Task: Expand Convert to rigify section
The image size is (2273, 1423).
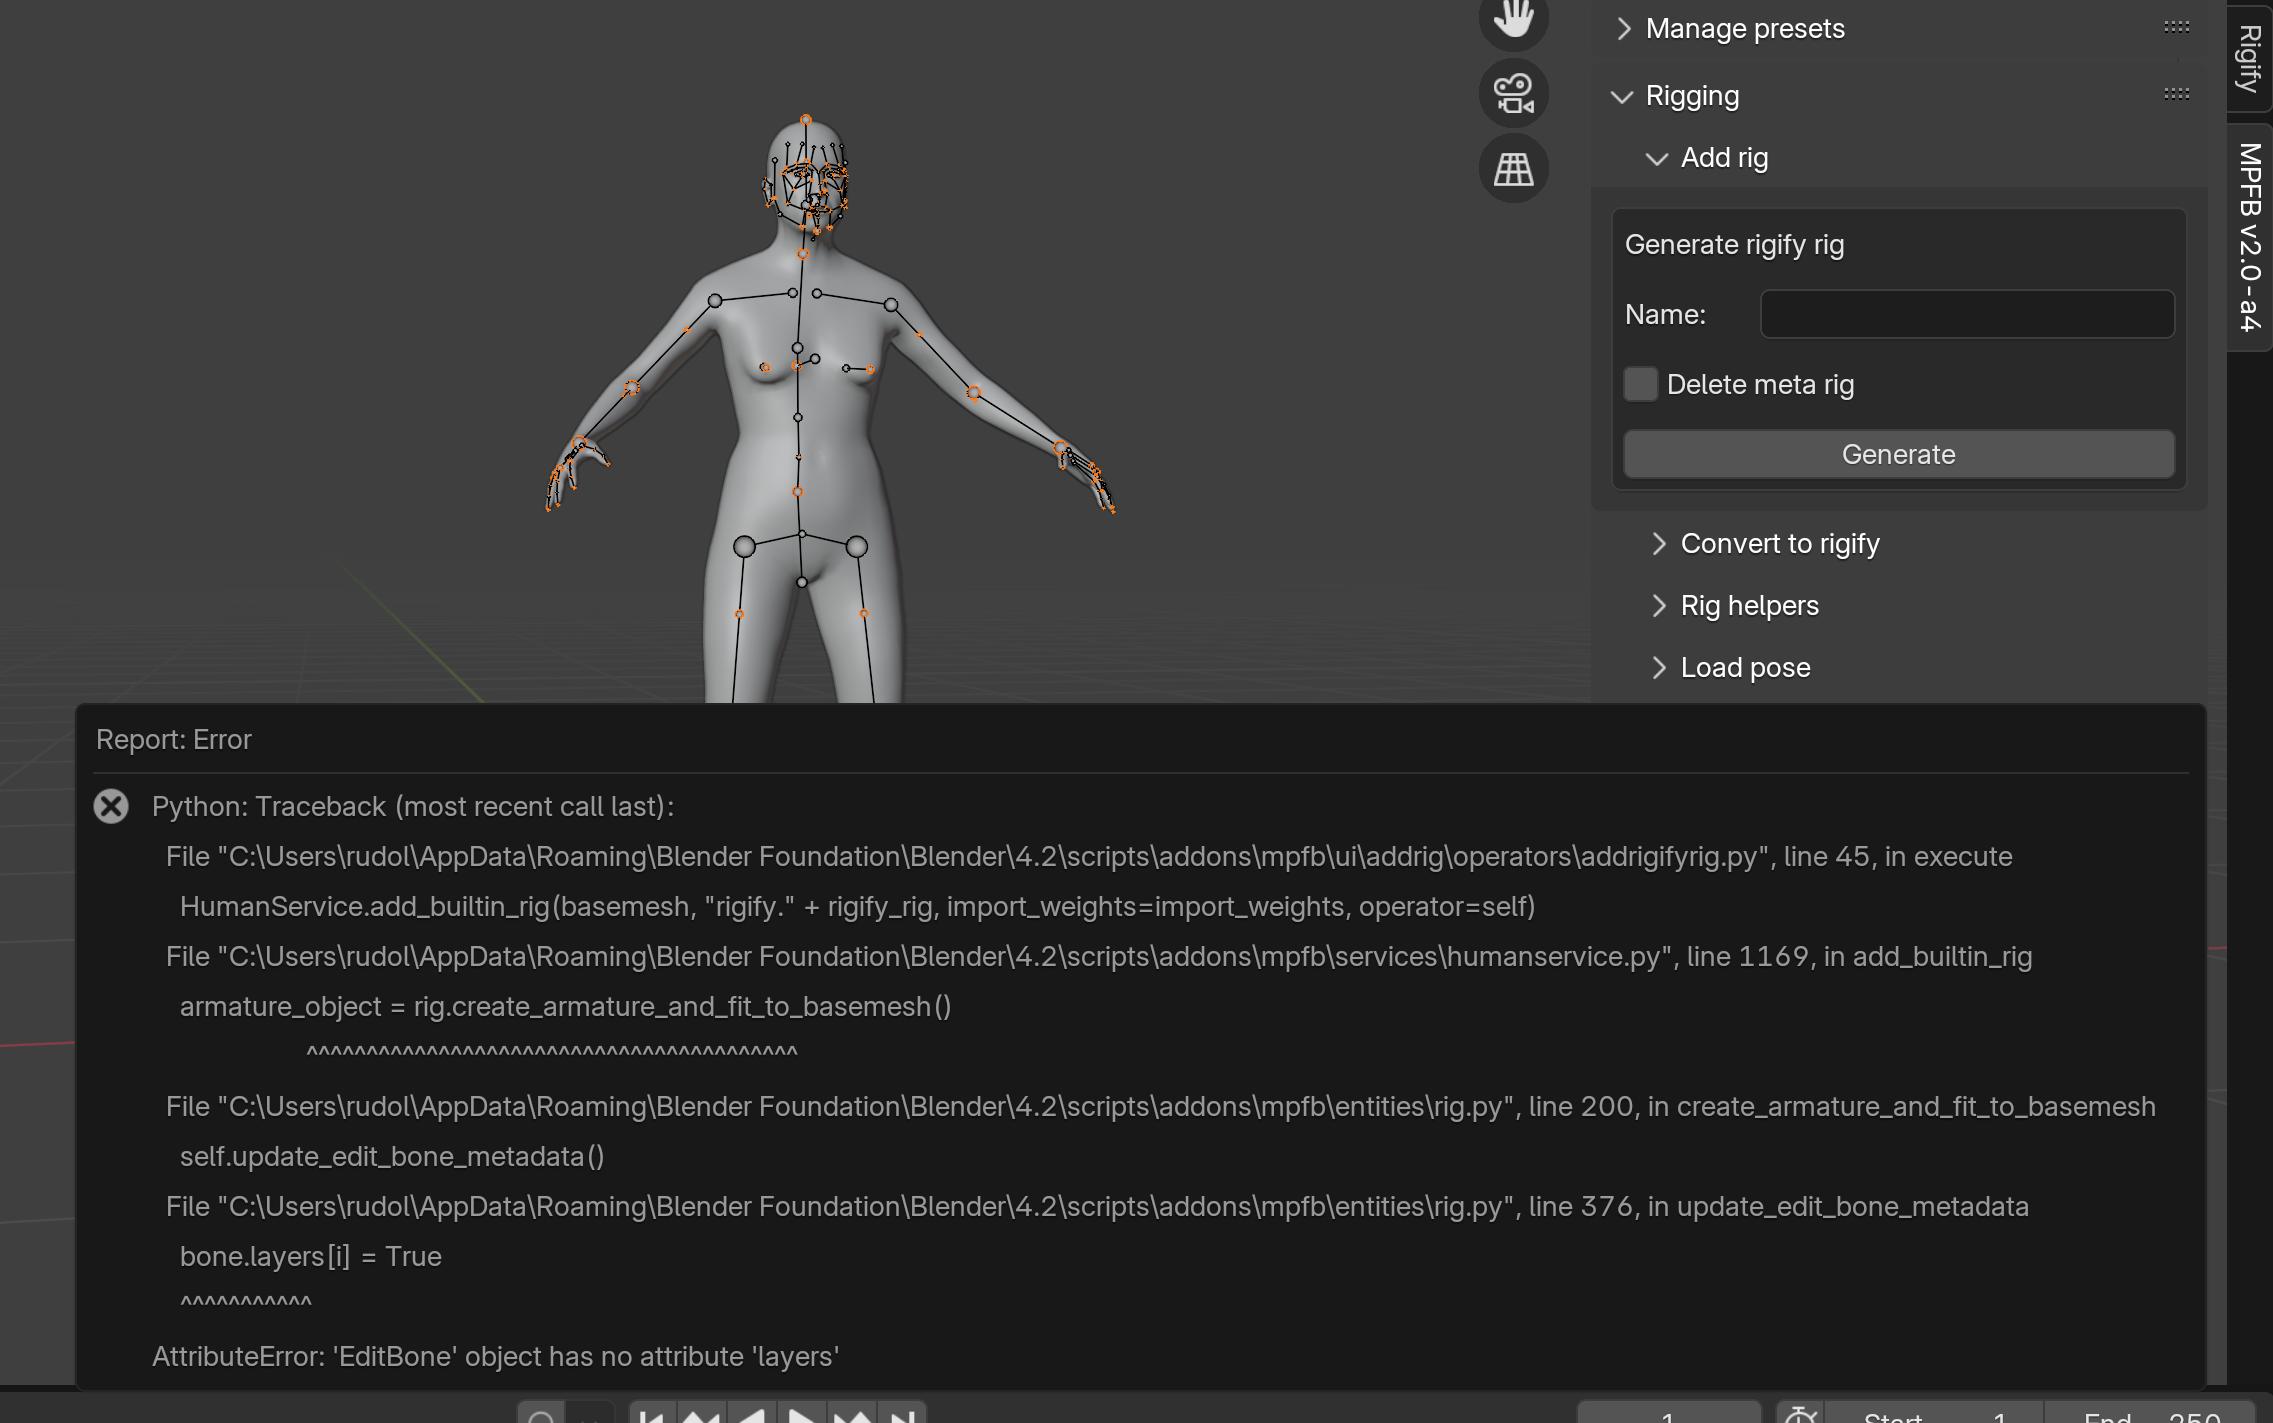Action: (x=1779, y=543)
